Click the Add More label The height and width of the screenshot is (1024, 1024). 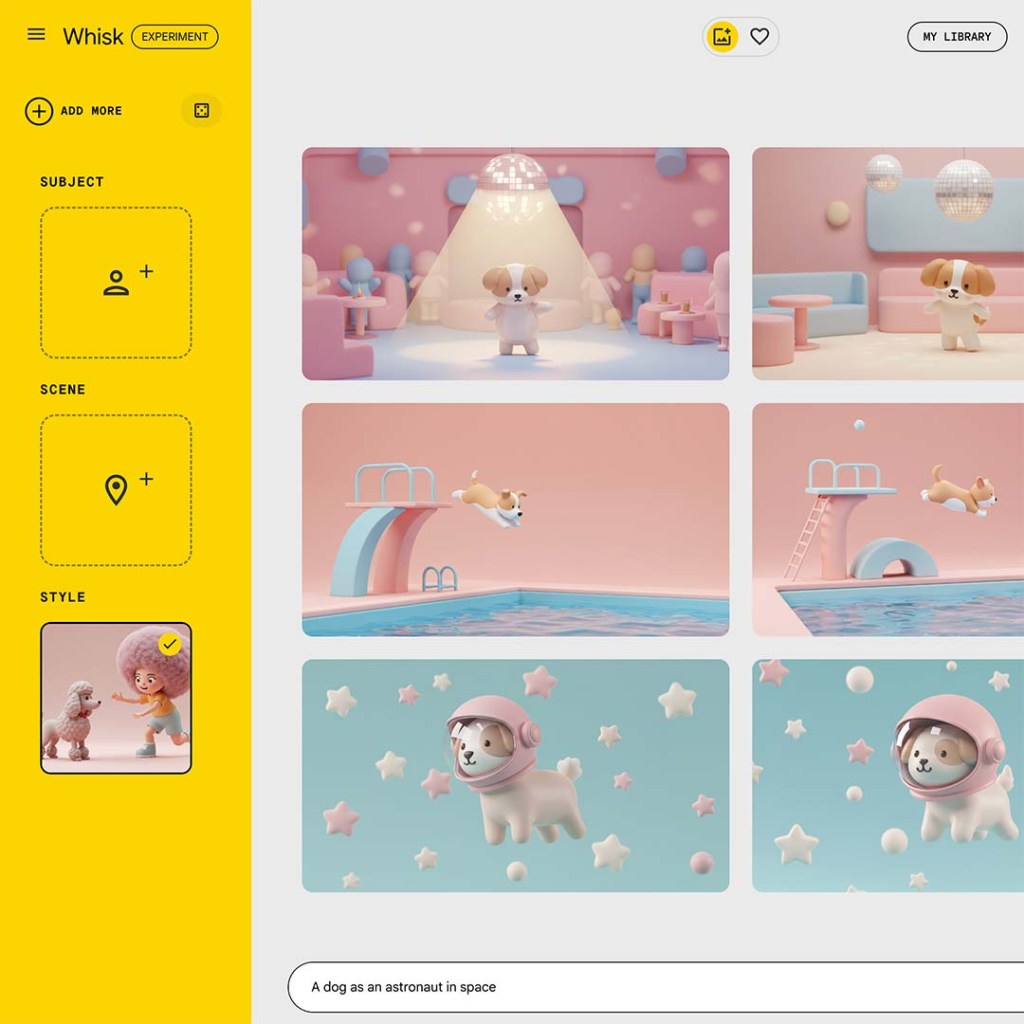(x=91, y=111)
